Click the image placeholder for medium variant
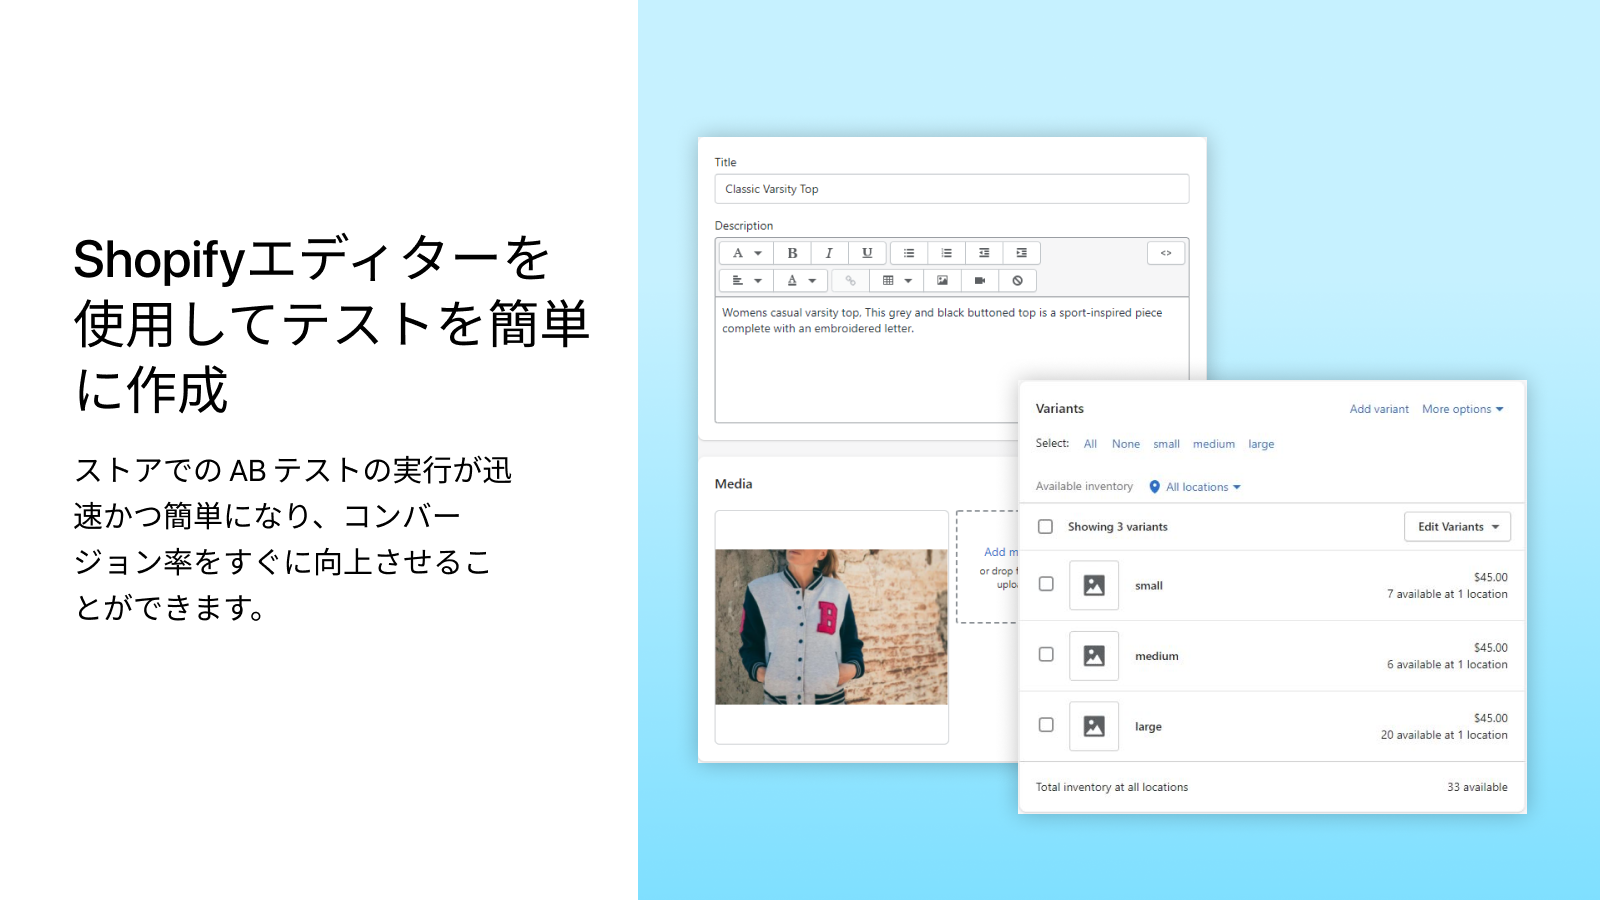This screenshot has height=900, width=1600. [1094, 656]
